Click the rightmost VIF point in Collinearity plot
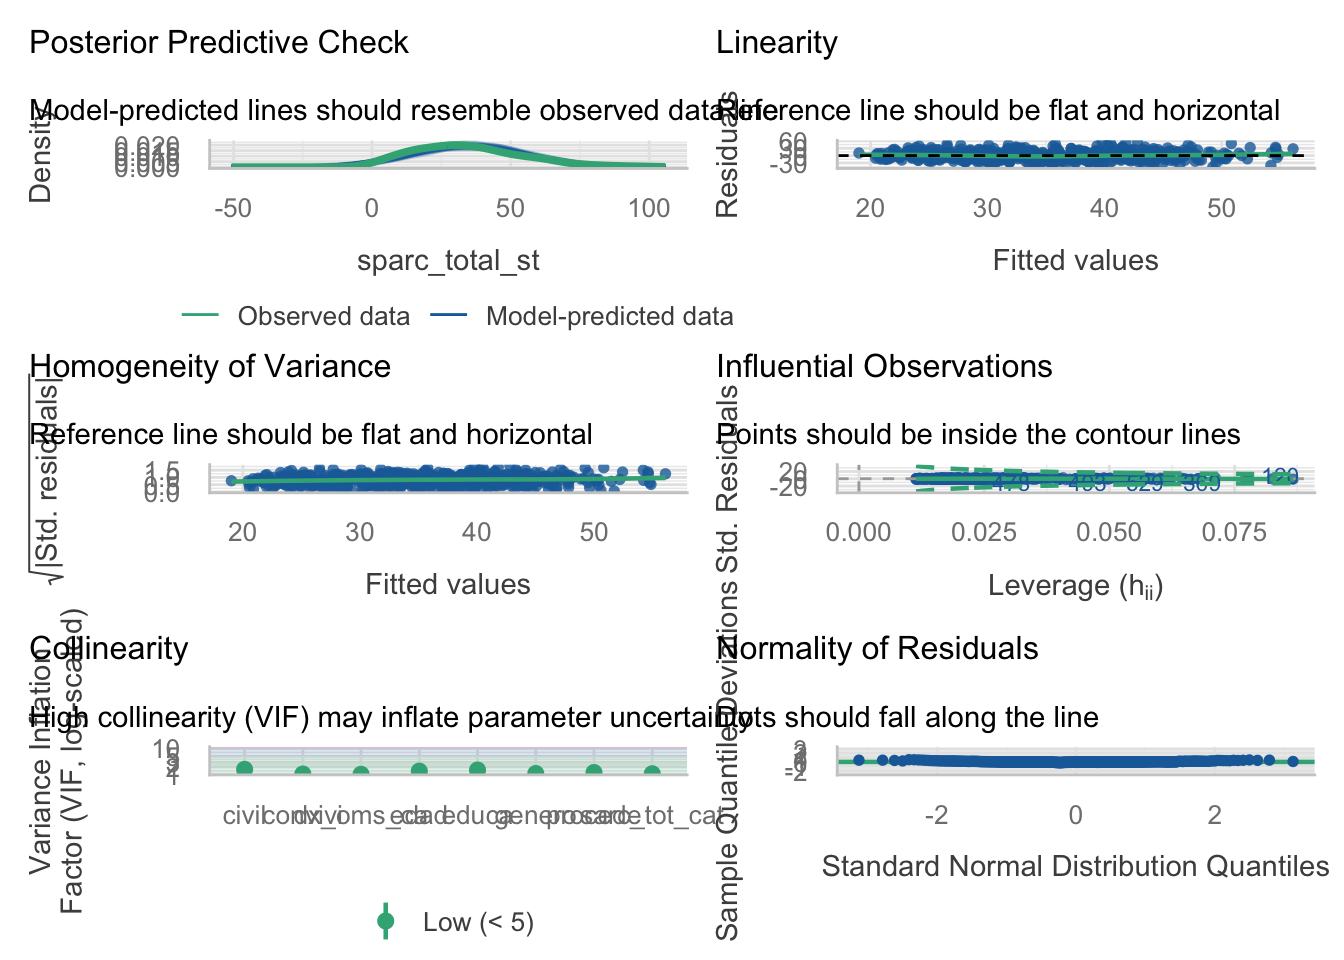This screenshot has width=1344, height=960. pyautogui.click(x=652, y=772)
